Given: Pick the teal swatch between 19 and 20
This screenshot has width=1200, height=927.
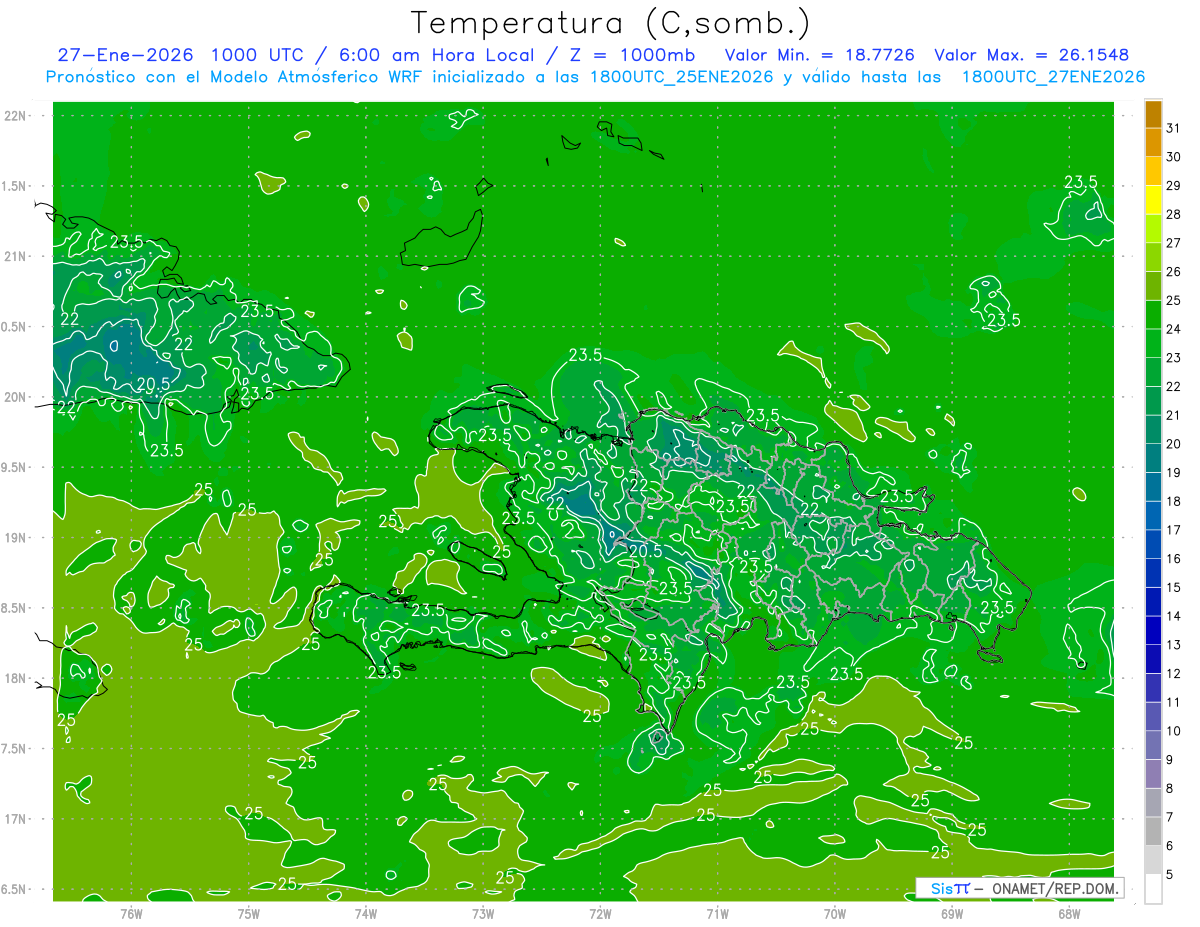Looking at the screenshot, I should 1154,459.
